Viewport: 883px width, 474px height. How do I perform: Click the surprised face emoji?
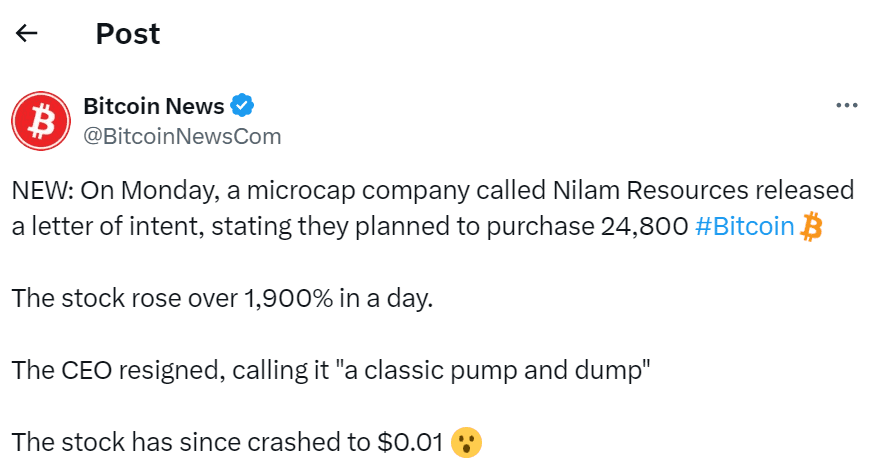(x=464, y=441)
